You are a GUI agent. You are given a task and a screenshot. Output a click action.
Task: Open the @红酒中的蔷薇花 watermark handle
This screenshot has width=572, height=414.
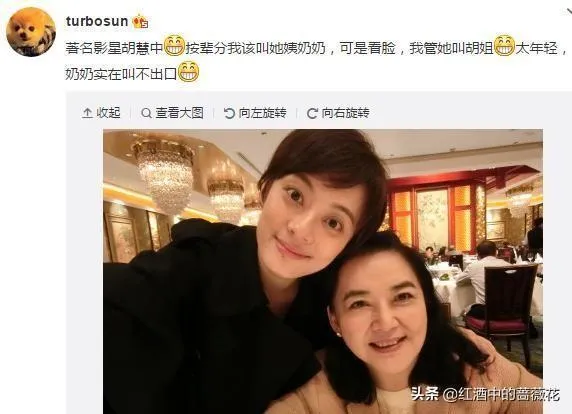click(x=501, y=394)
